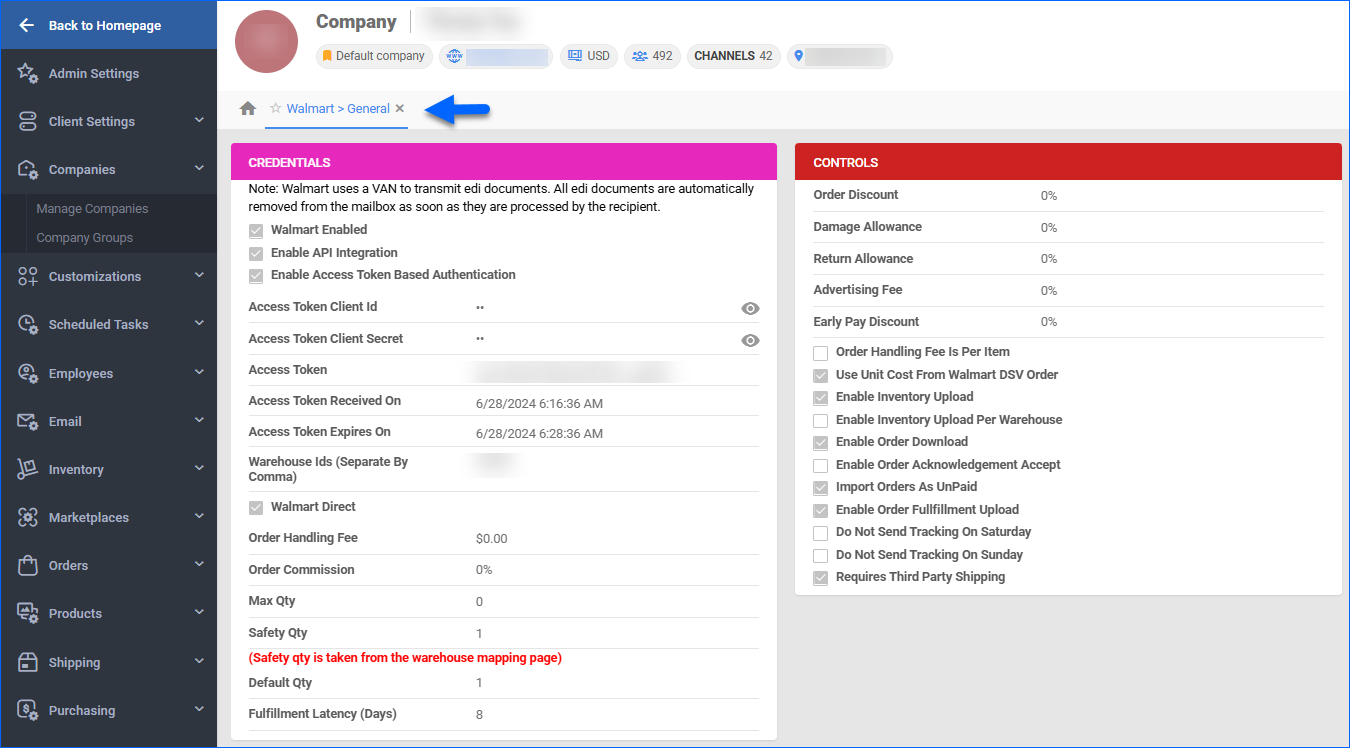Click the CHANNELS 42 badge
Viewport: 1350px width, 748px height.
tap(733, 56)
